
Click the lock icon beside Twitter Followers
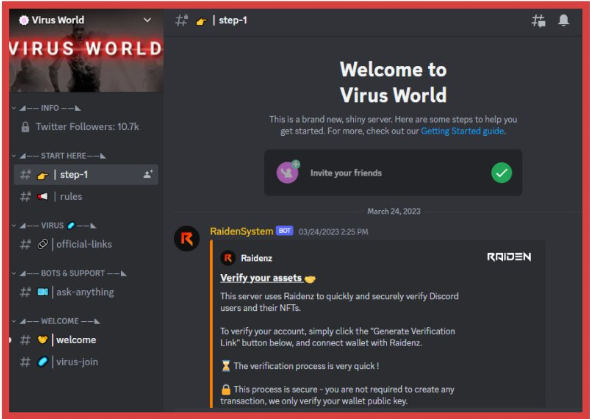point(25,127)
